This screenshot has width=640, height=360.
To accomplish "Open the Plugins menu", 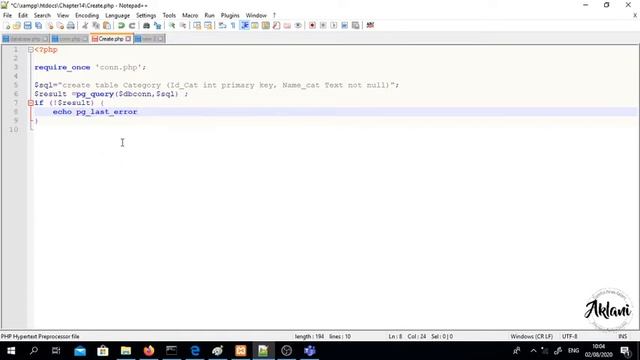I will pyautogui.click(x=230, y=16).
